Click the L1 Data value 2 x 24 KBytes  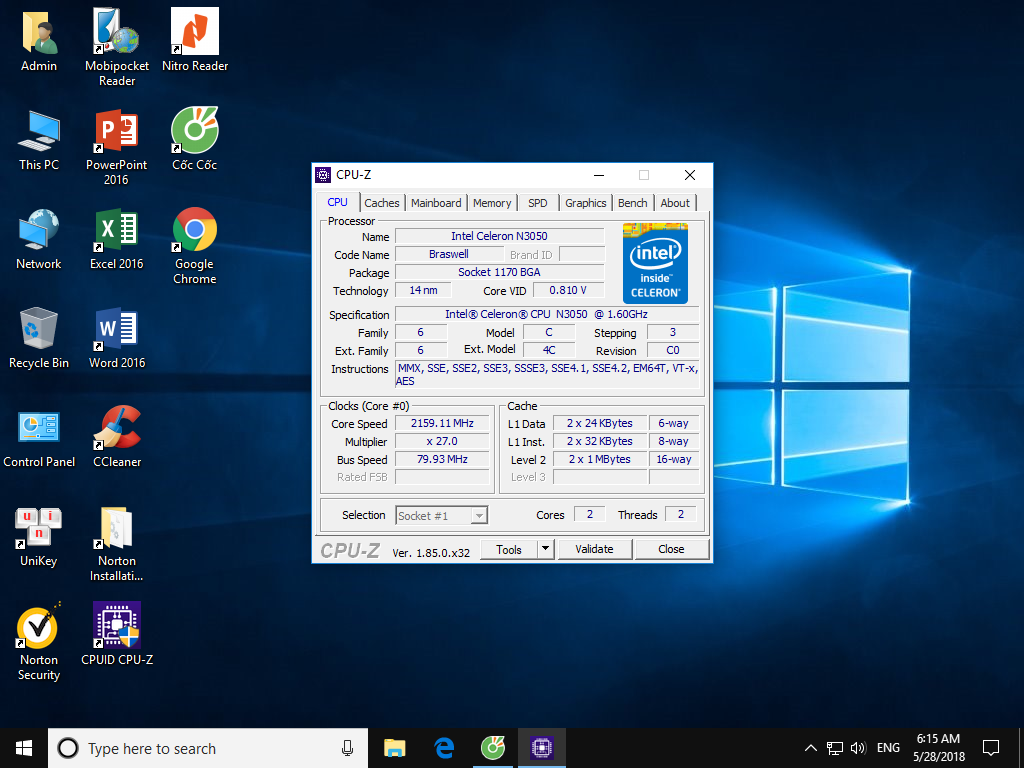point(600,423)
